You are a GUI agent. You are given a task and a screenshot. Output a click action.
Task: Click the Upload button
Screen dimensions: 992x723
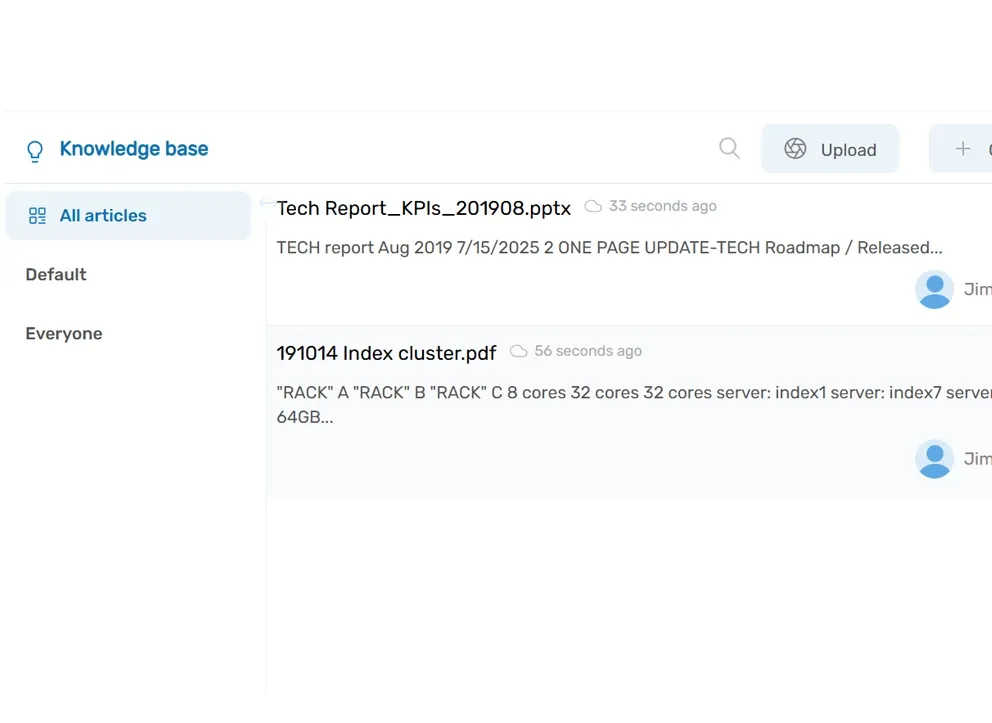point(830,149)
